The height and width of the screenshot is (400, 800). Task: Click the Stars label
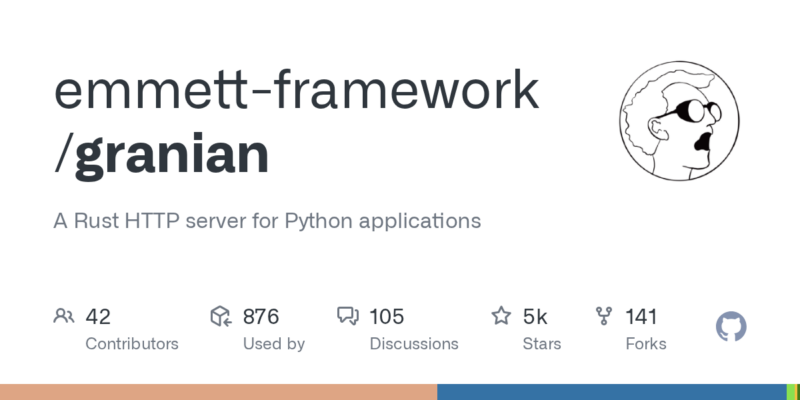pos(542,344)
